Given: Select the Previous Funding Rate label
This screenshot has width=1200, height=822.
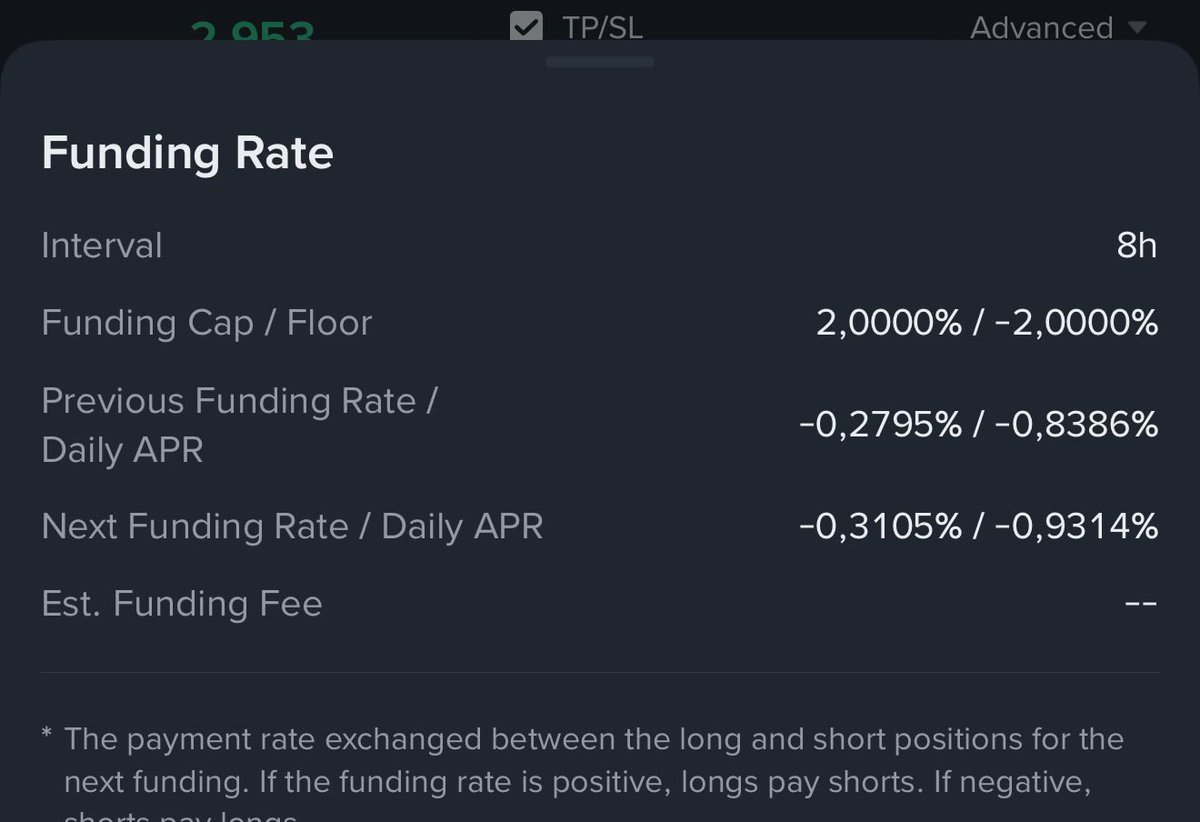Looking at the screenshot, I should (240, 401).
